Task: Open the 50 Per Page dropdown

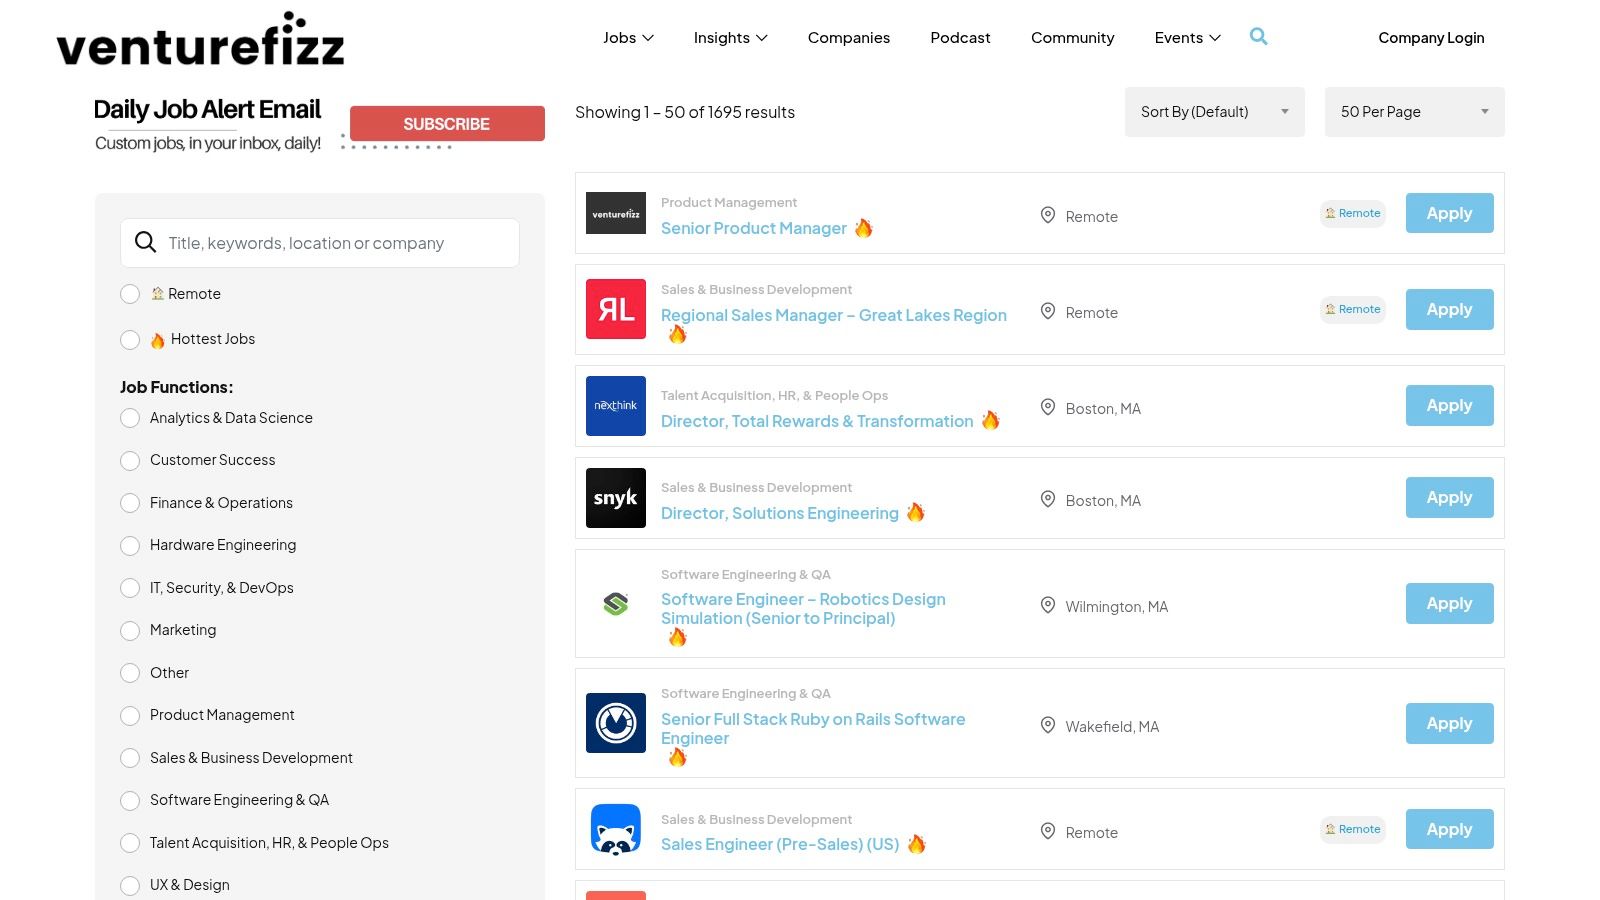Action: coord(1415,112)
